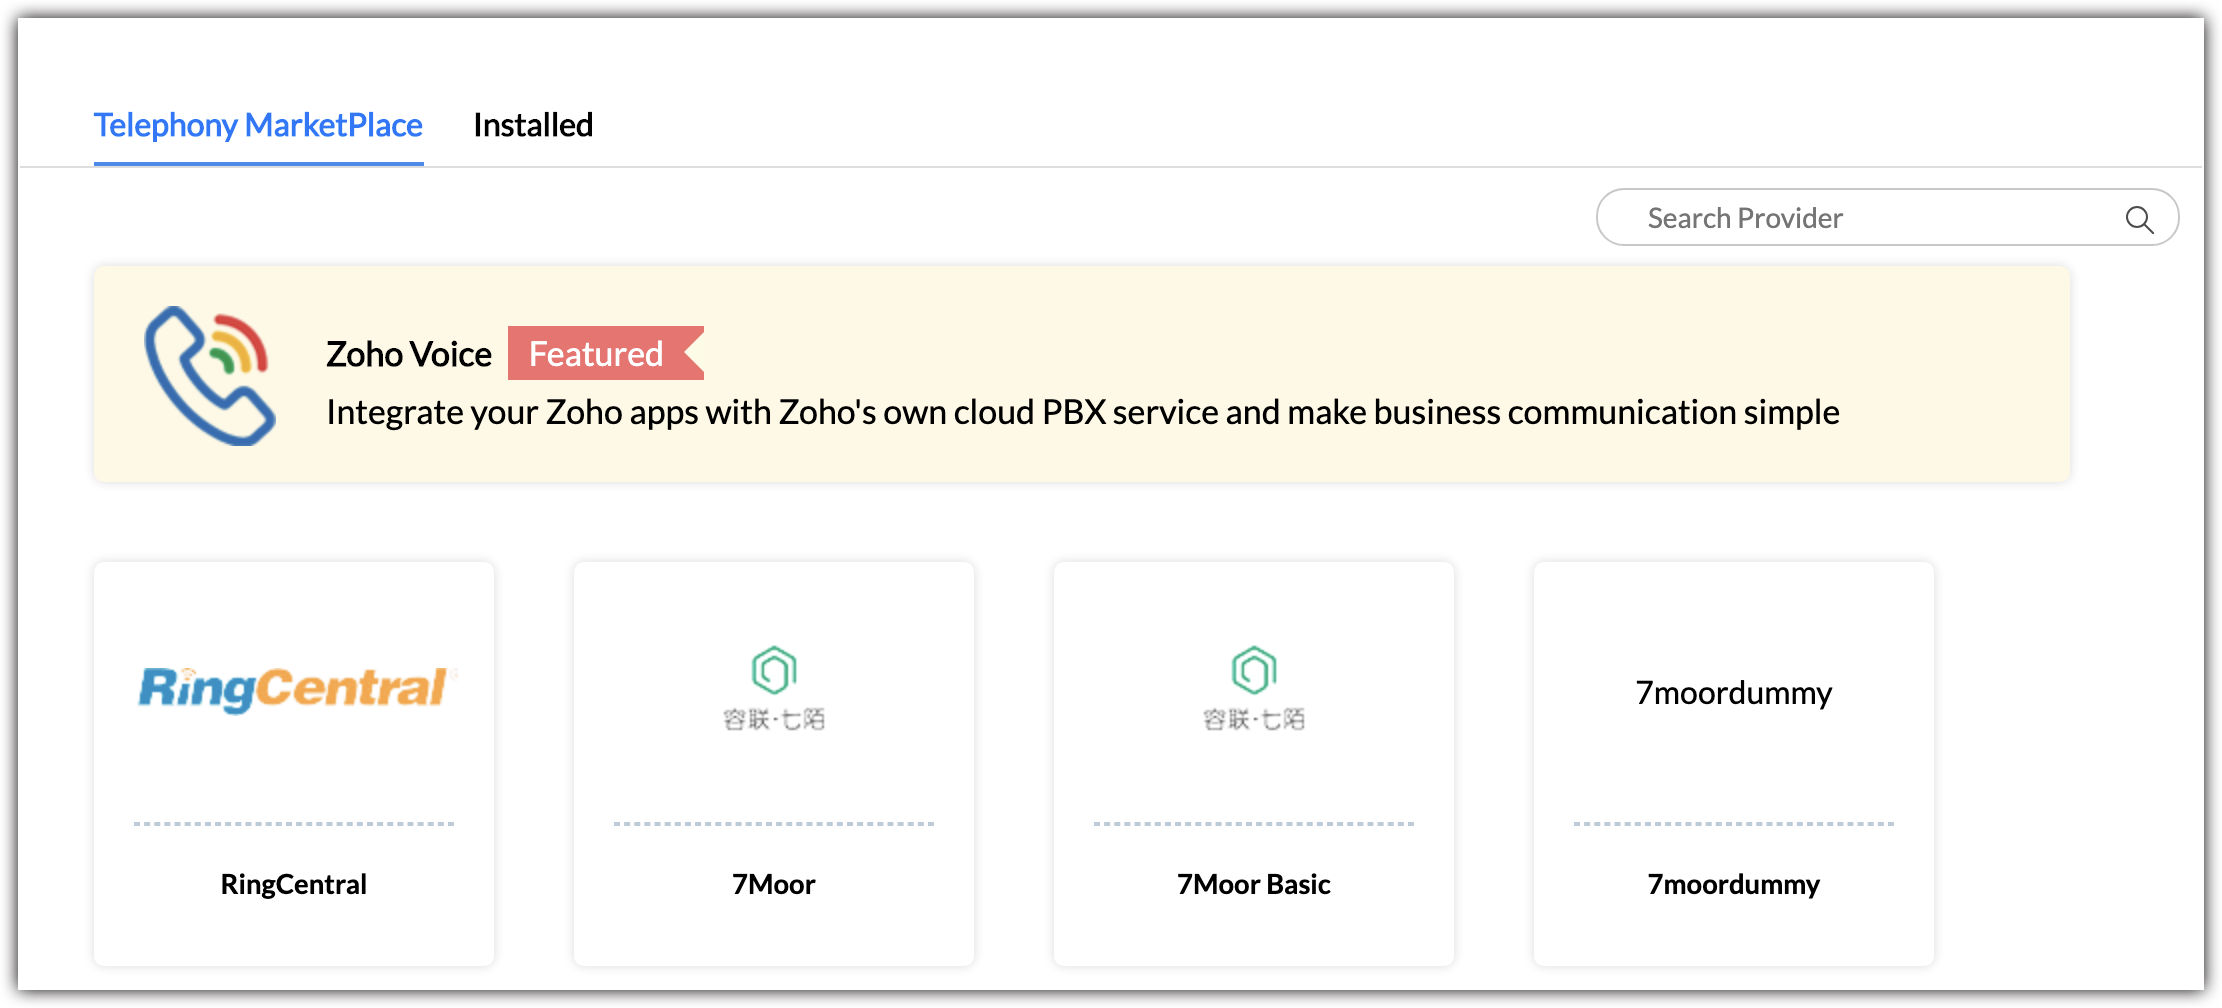This screenshot has height=1008, width=2222.
Task: Click the 7Moor Basic hexagon logo
Action: click(1253, 671)
